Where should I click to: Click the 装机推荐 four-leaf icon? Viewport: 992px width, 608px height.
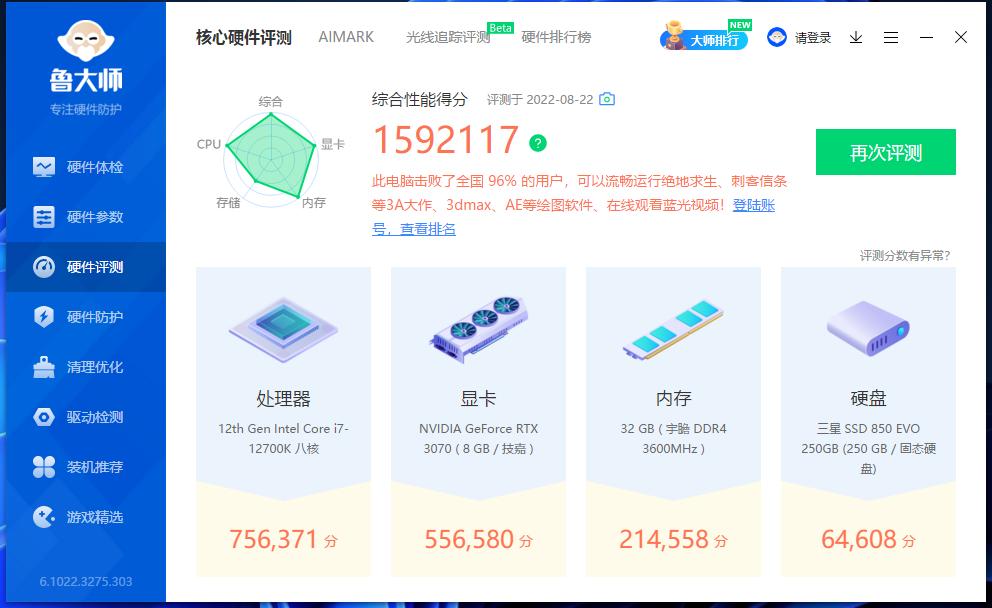44,467
